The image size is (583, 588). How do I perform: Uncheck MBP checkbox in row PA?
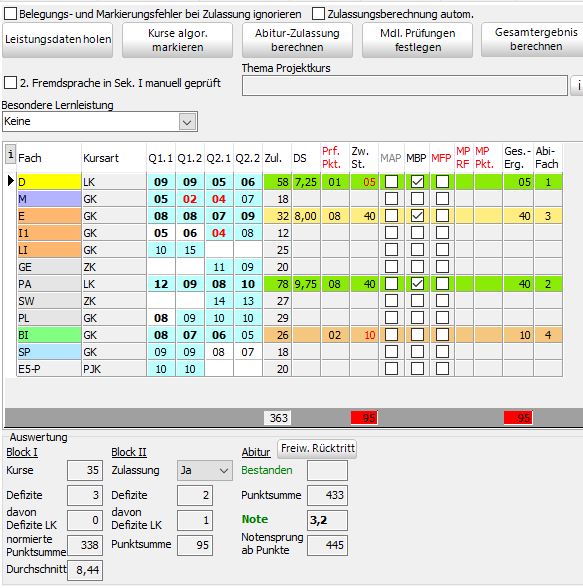(417, 284)
